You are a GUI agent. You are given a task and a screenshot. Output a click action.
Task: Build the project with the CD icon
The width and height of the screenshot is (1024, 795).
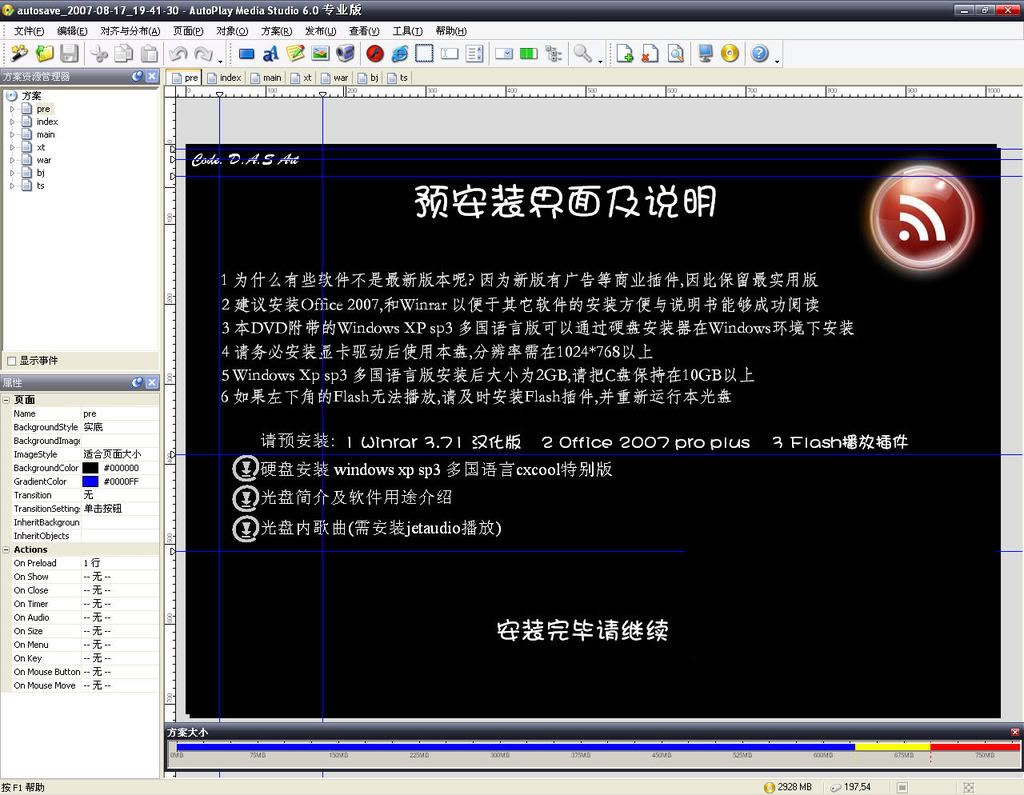730,54
